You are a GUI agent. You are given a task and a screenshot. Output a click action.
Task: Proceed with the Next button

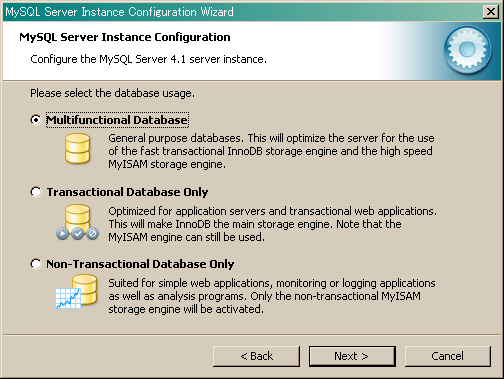pos(352,356)
